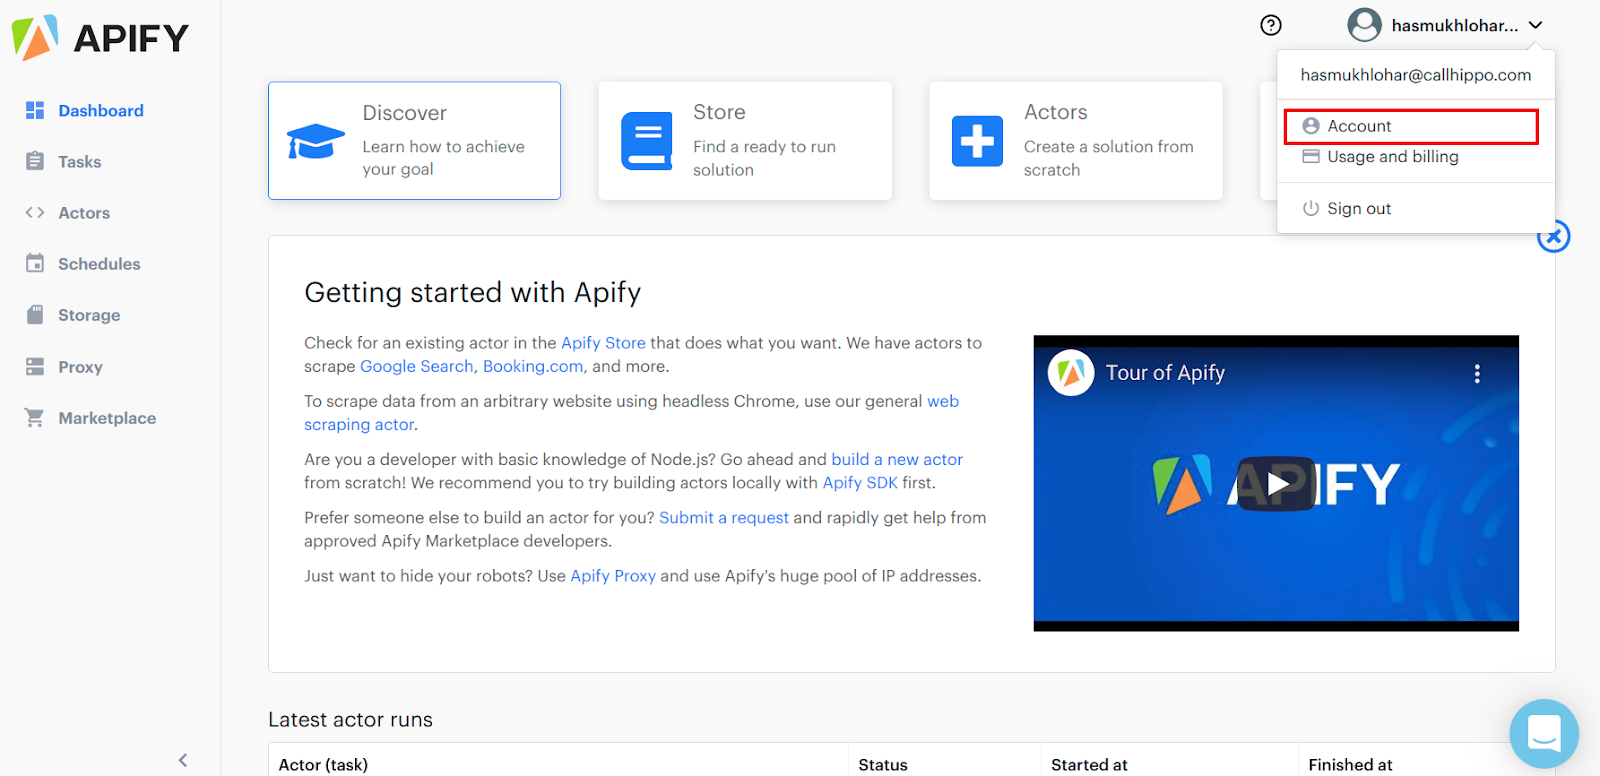Close the Getting started panel
1600x776 pixels.
[x=1553, y=237]
